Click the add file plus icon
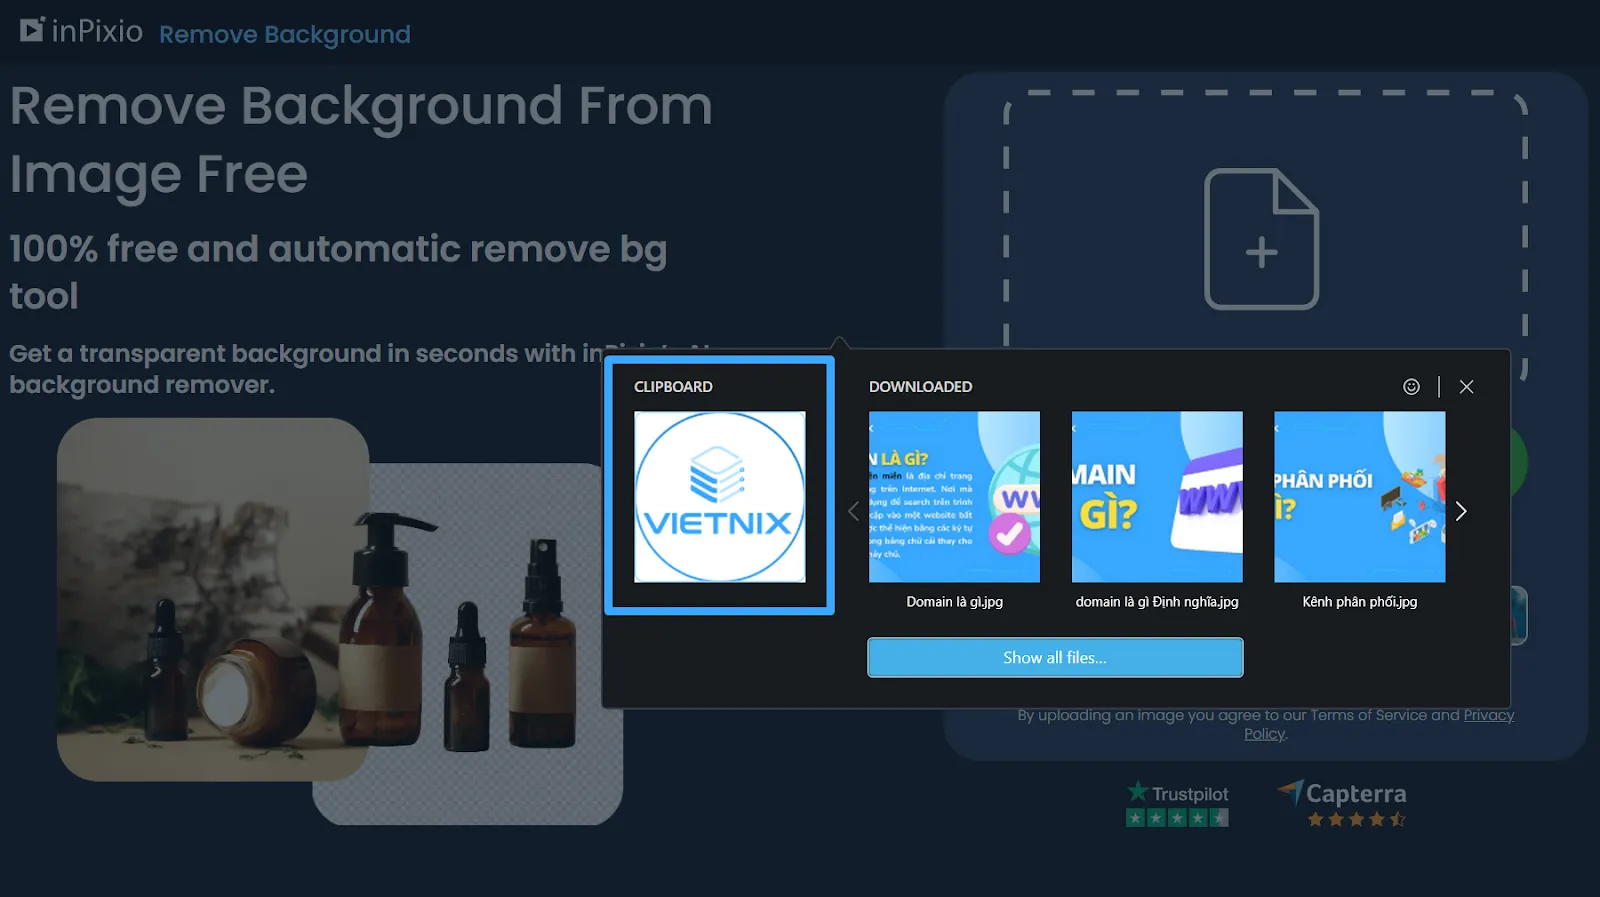 point(1261,239)
